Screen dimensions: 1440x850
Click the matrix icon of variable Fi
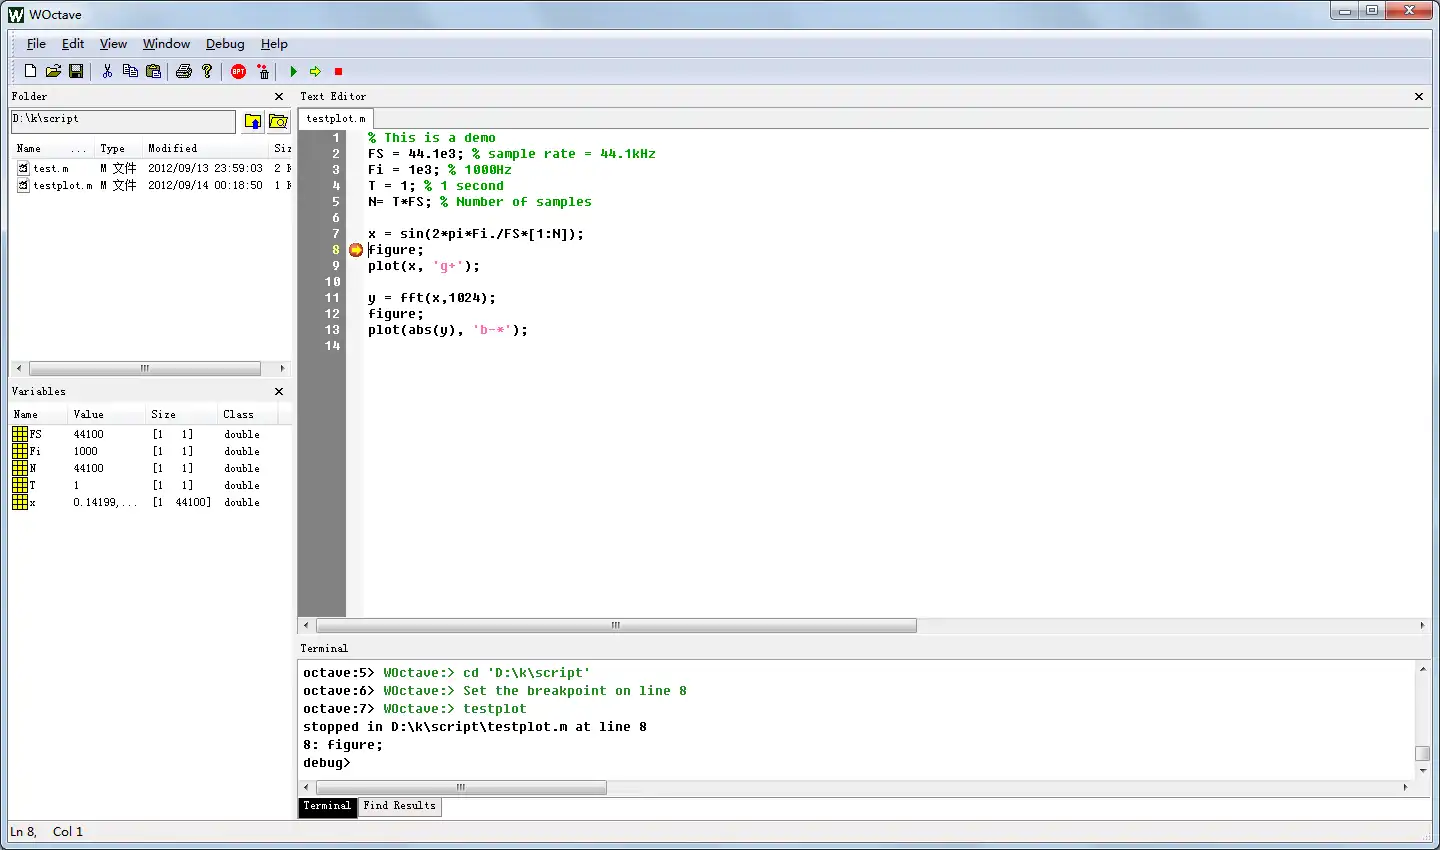(x=20, y=451)
